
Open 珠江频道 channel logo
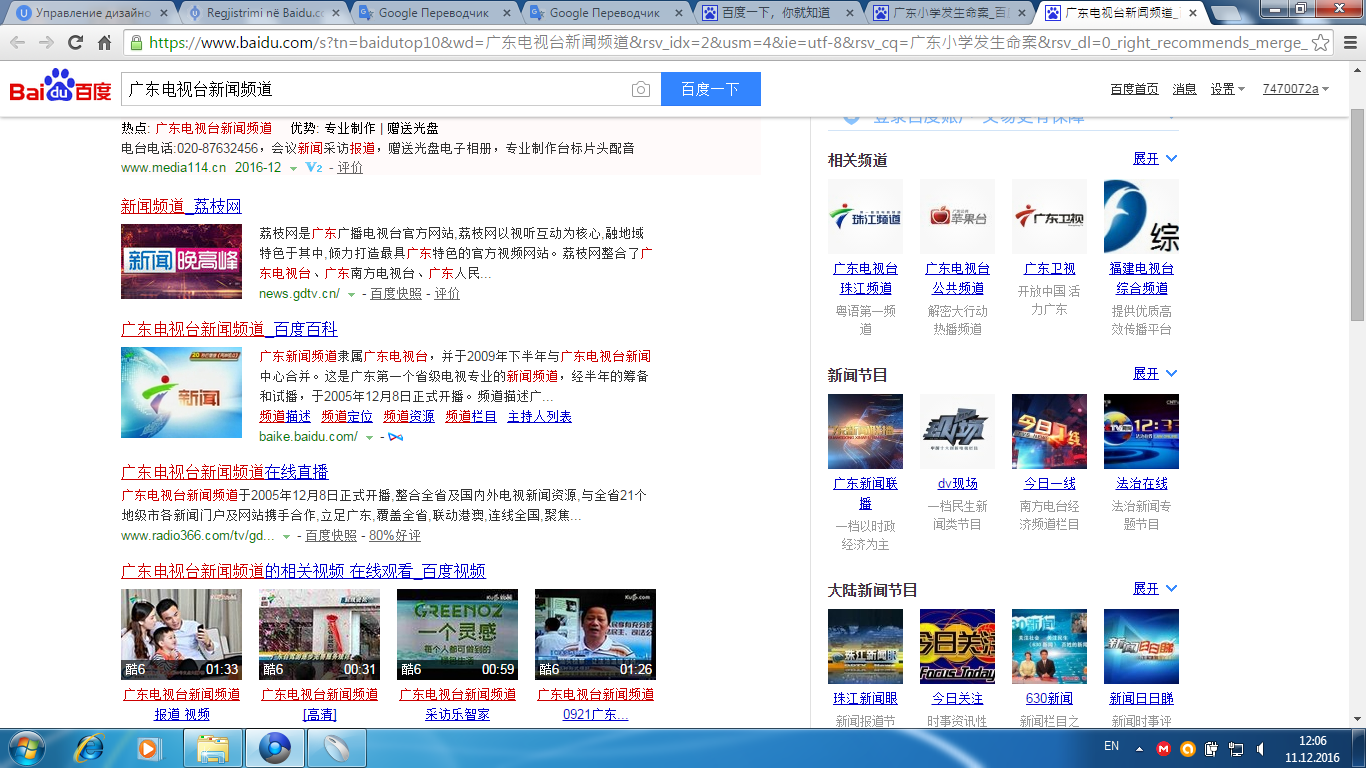(865, 216)
